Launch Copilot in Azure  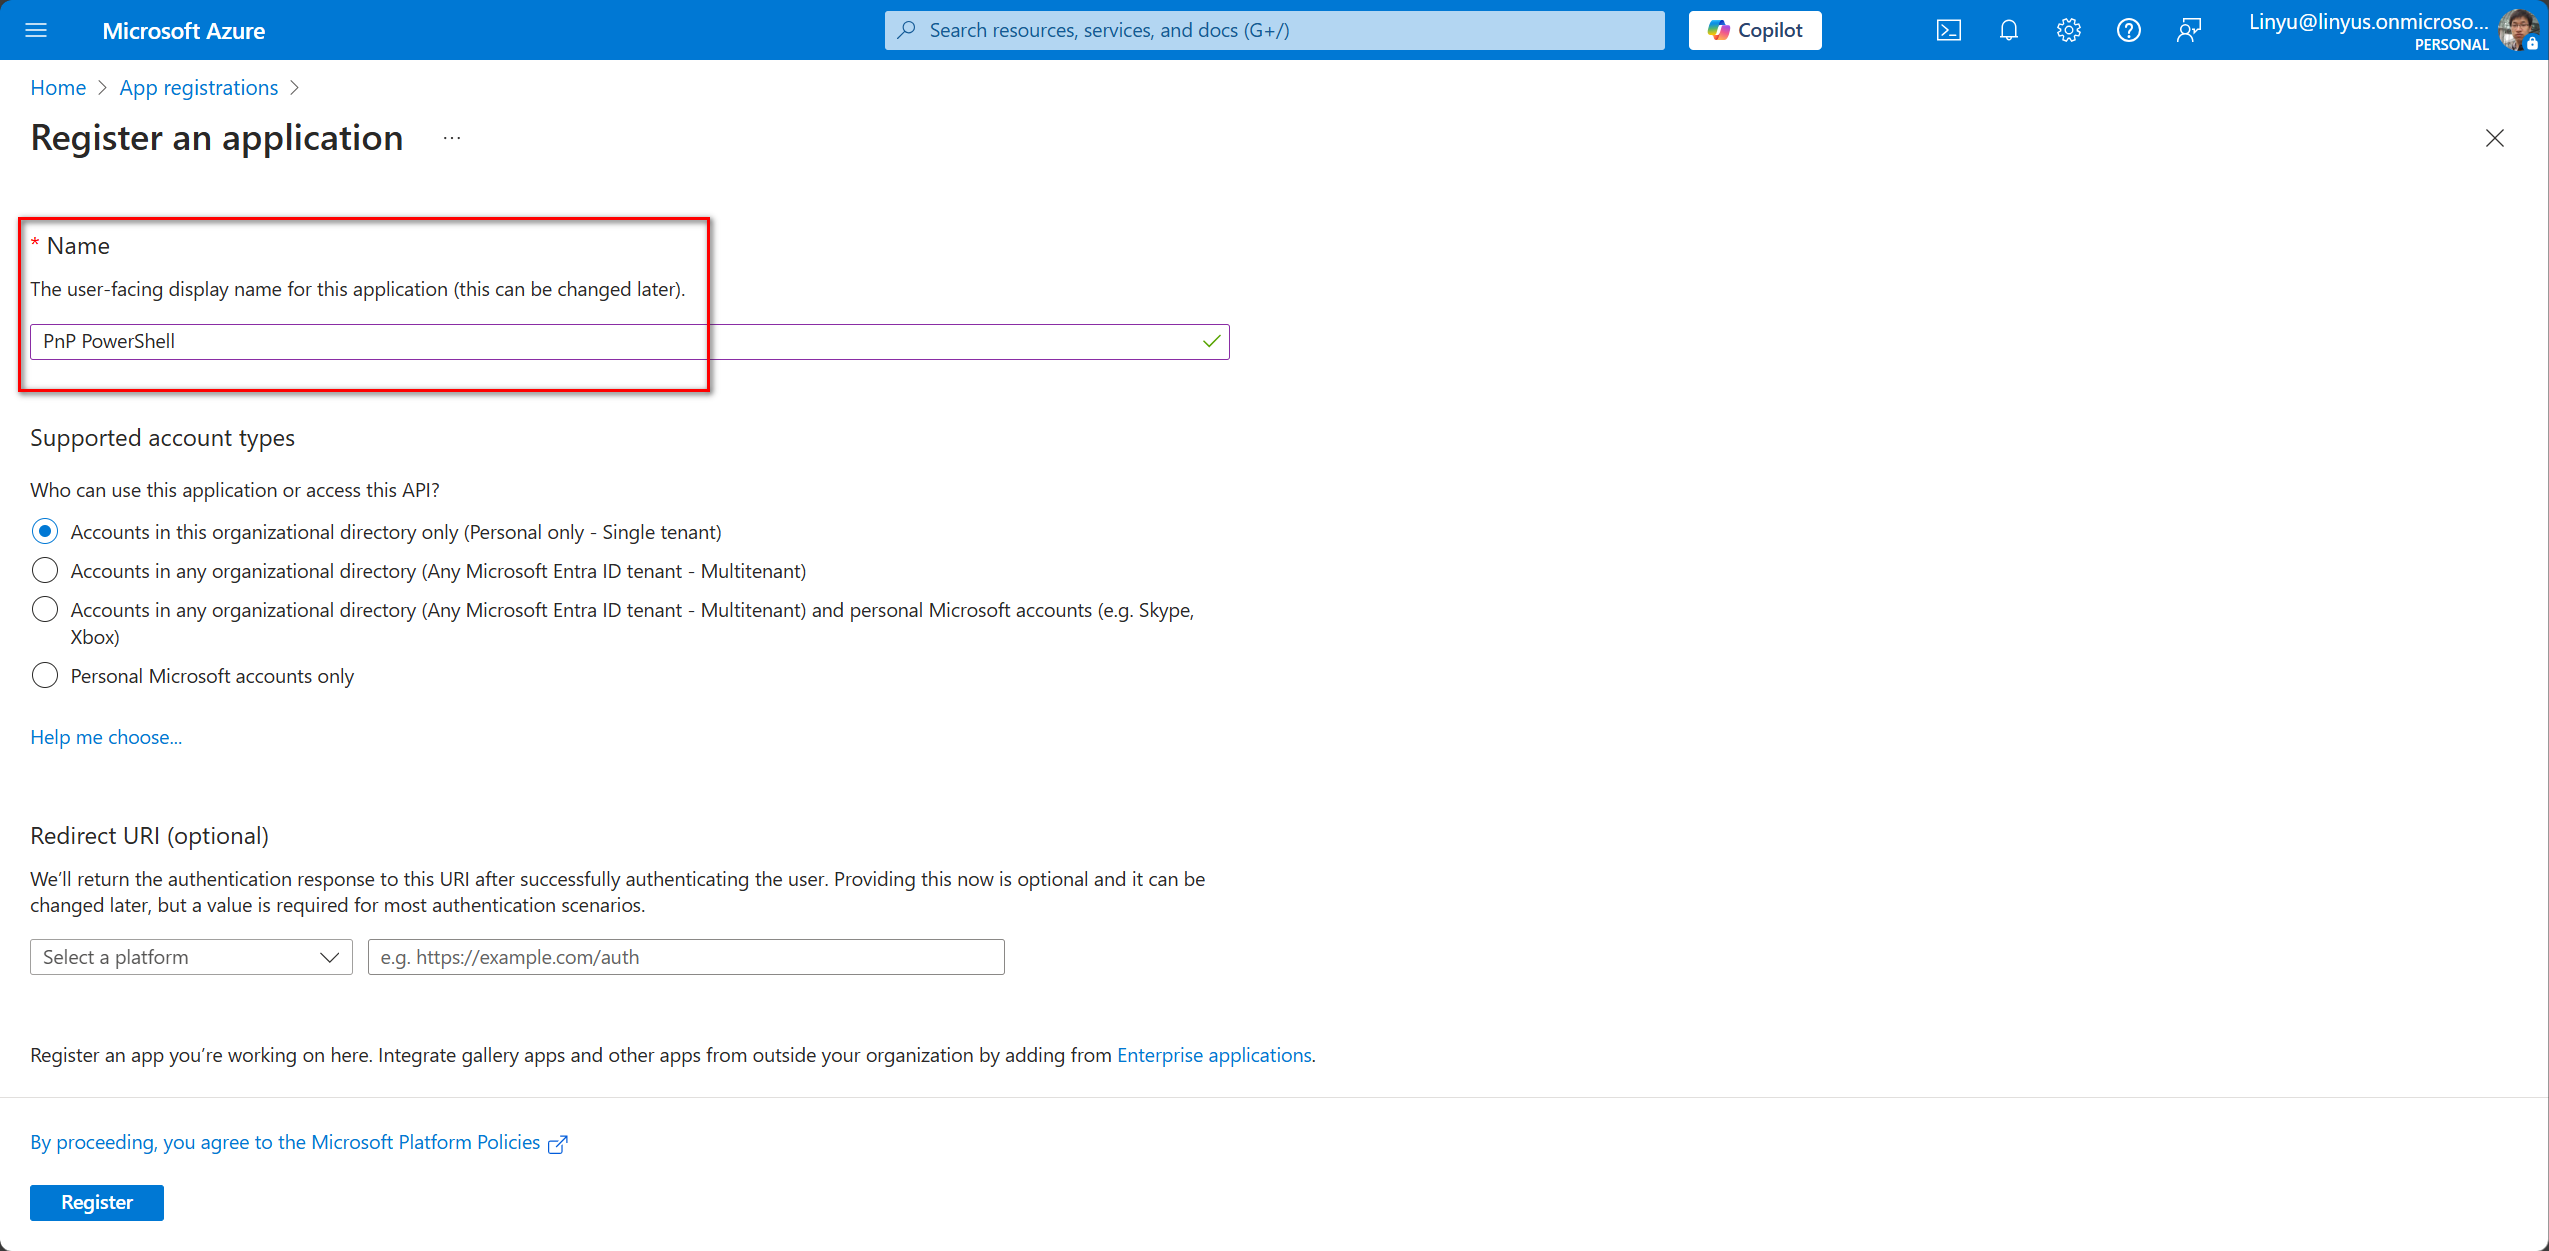coord(1755,30)
